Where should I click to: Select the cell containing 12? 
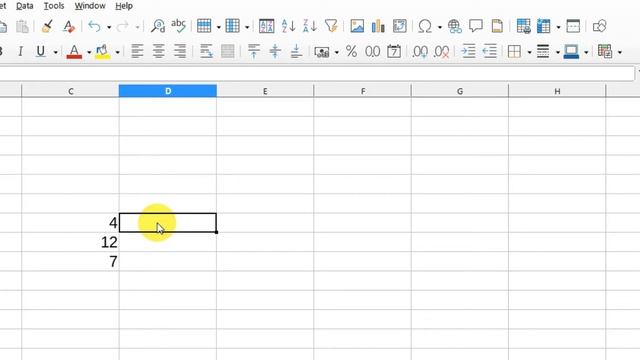click(70, 242)
